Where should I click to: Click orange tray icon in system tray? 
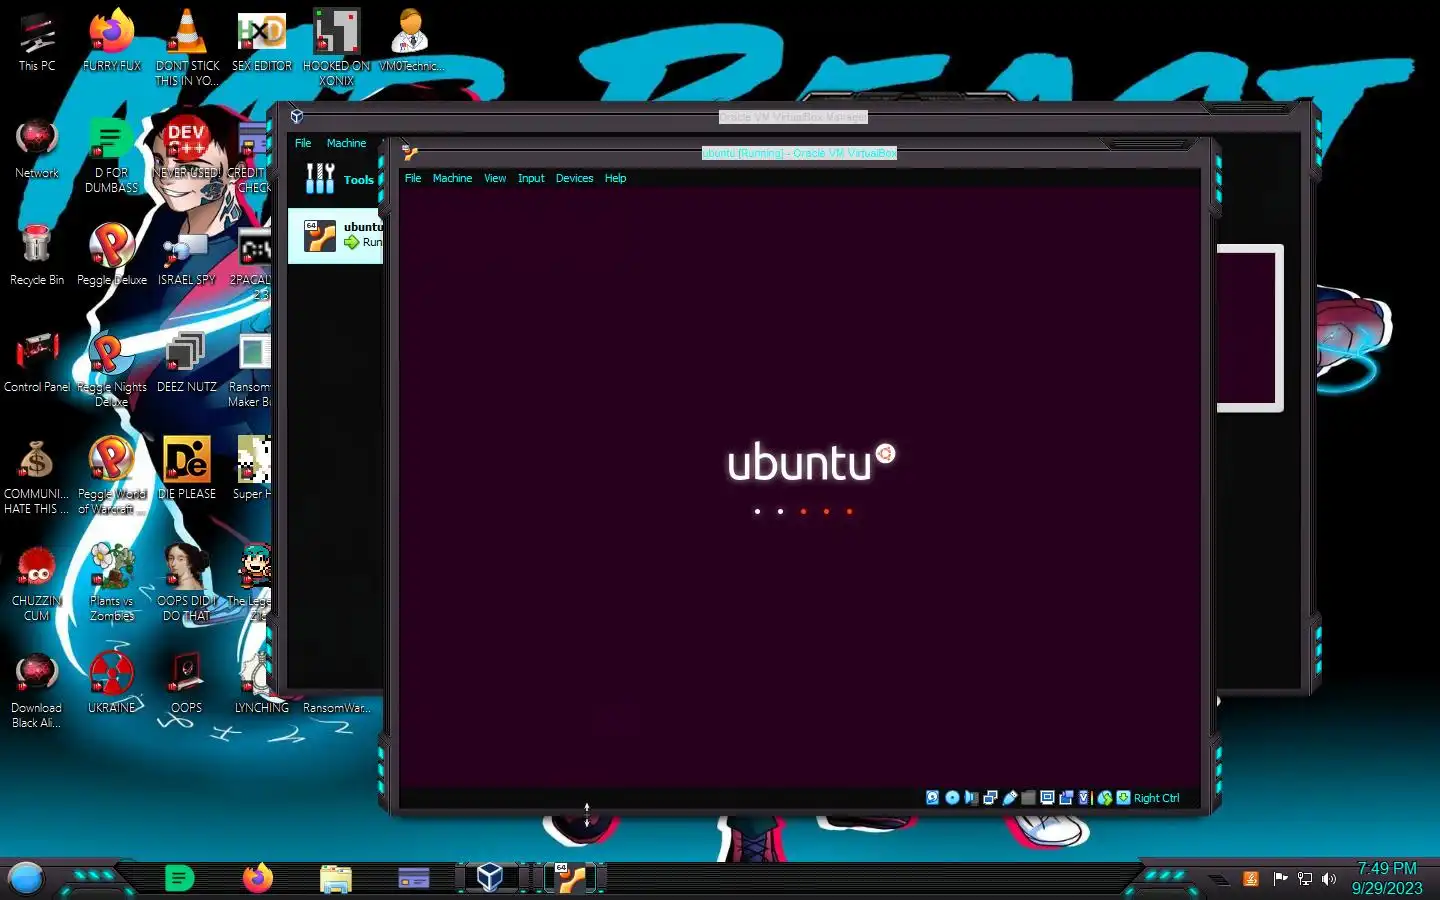coord(1250,879)
